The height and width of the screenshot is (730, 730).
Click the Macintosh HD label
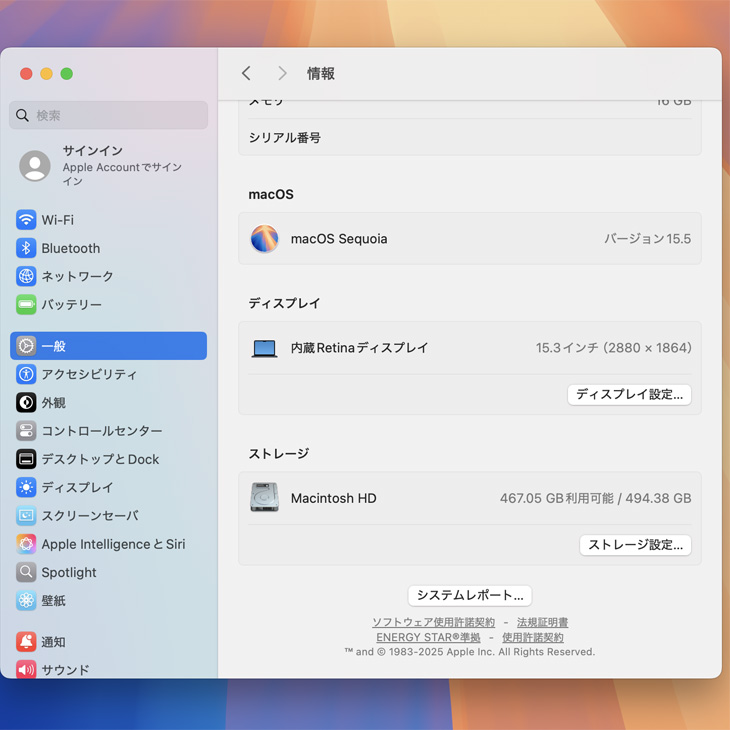333,498
